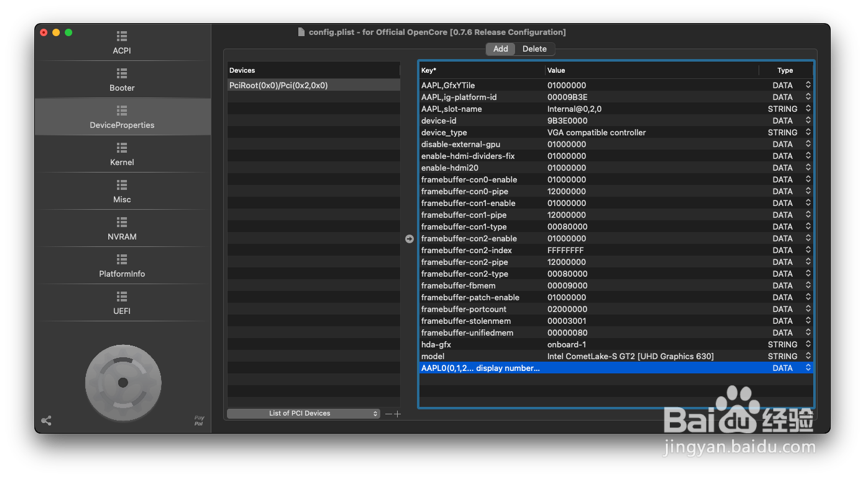Select the framebuffer-con2-pipe key
This screenshot has height=477, width=864.
click(465, 262)
